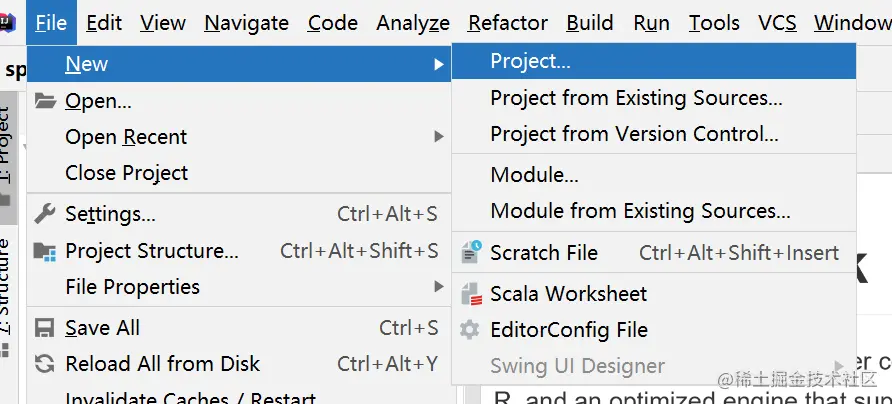Choose Module from Existing Sources
Image resolution: width=892 pixels, height=404 pixels.
click(640, 211)
